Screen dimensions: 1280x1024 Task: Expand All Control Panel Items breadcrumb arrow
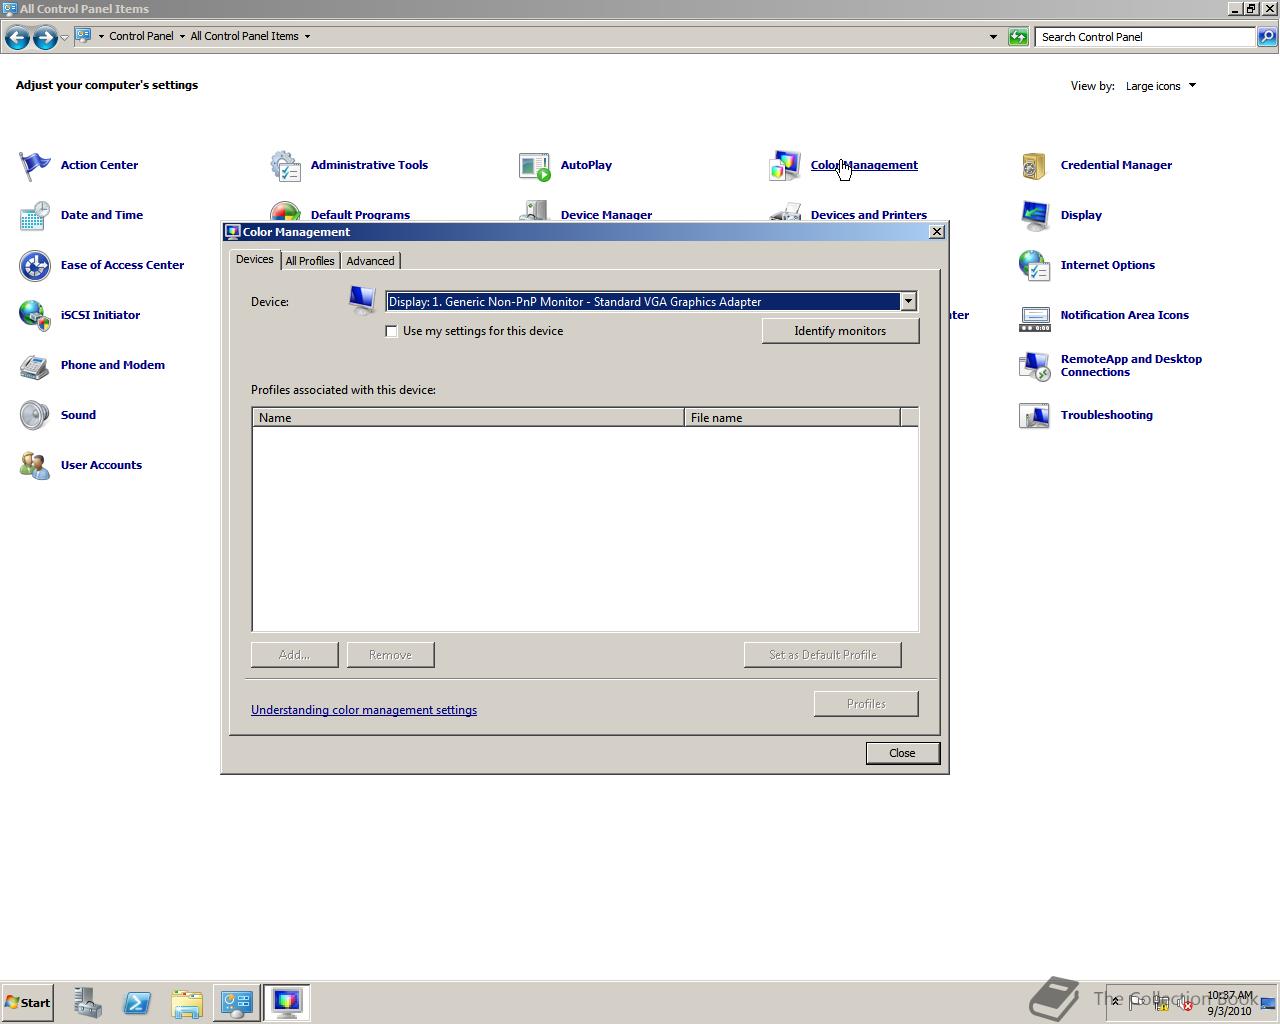pyautogui.click(x=307, y=36)
